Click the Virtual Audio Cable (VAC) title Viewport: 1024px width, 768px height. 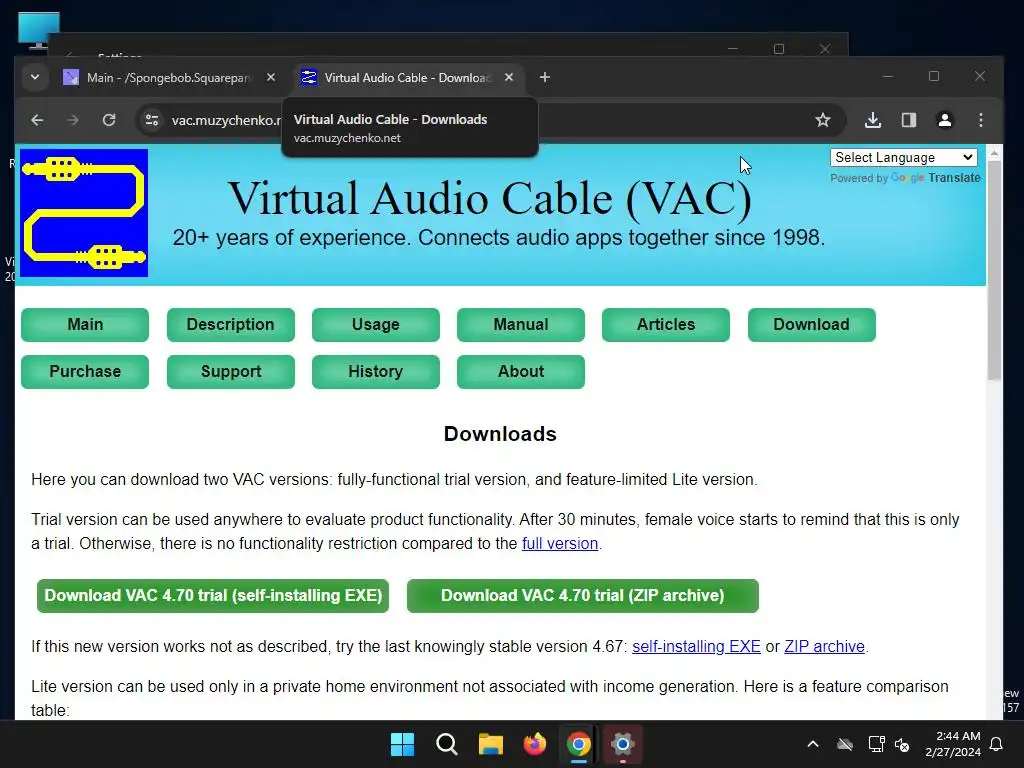pyautogui.click(x=490, y=198)
